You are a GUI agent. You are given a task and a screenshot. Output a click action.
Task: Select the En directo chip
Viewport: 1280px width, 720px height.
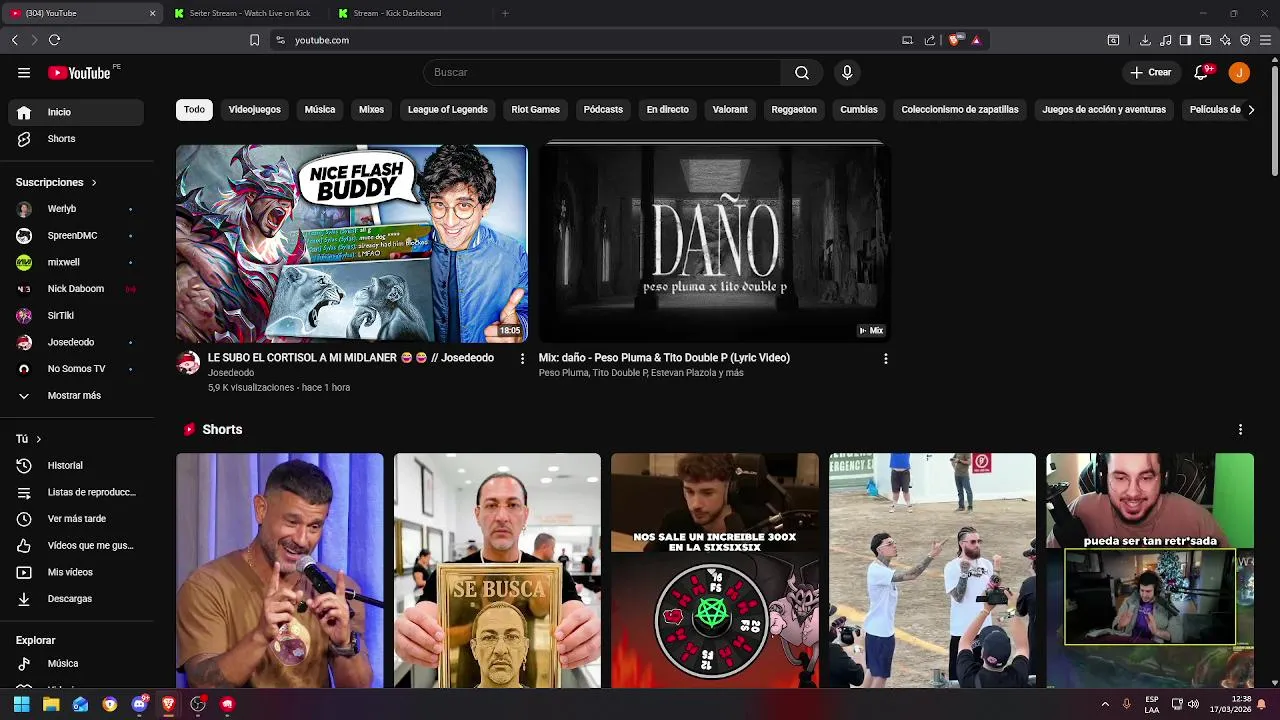coord(667,110)
